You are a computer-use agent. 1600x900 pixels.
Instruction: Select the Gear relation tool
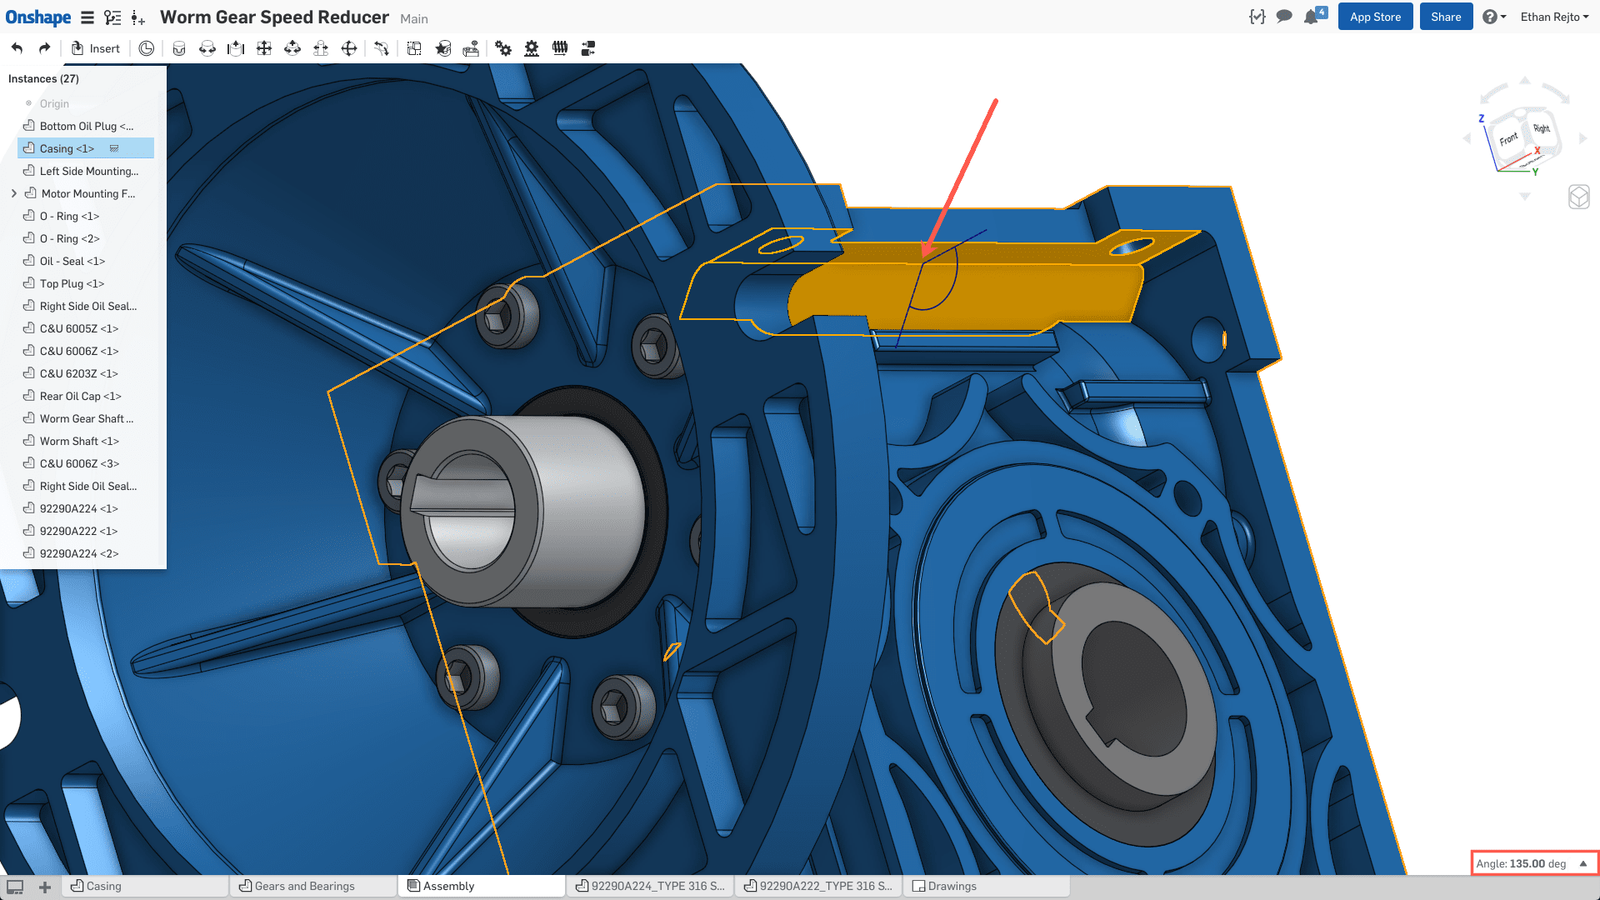coord(503,48)
